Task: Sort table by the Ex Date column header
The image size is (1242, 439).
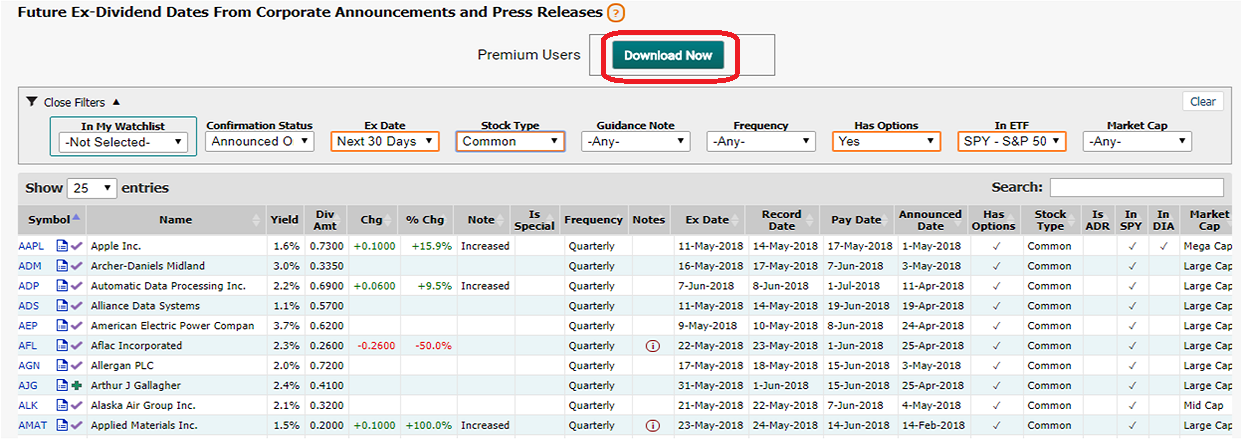Action: (707, 220)
